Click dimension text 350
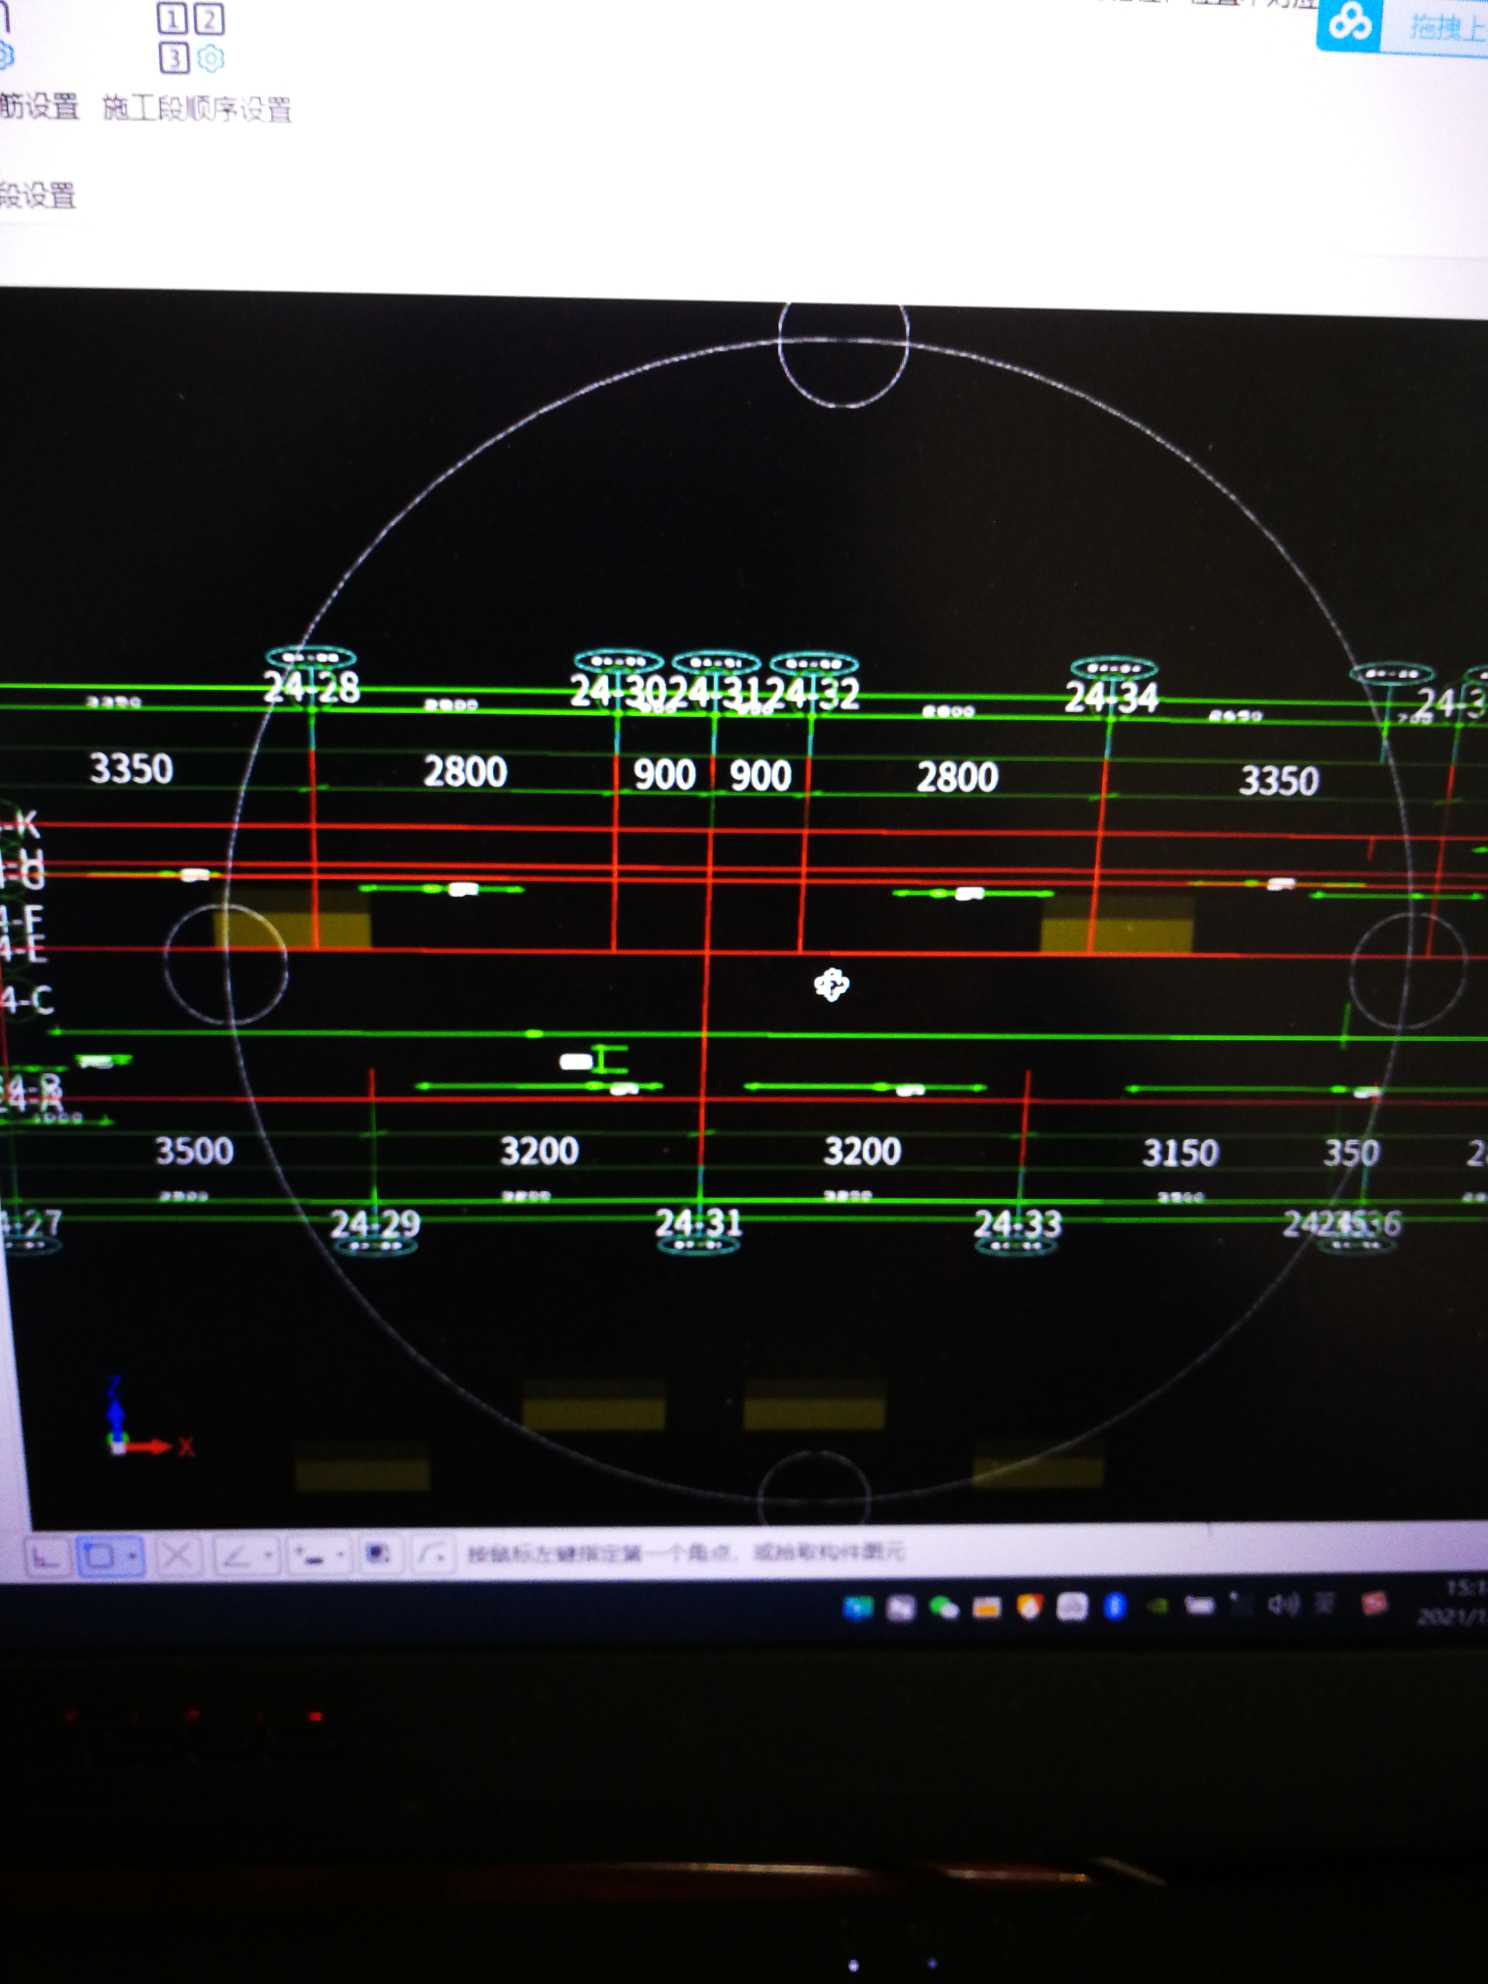The height and width of the screenshot is (1984, 1488). point(1352,1153)
